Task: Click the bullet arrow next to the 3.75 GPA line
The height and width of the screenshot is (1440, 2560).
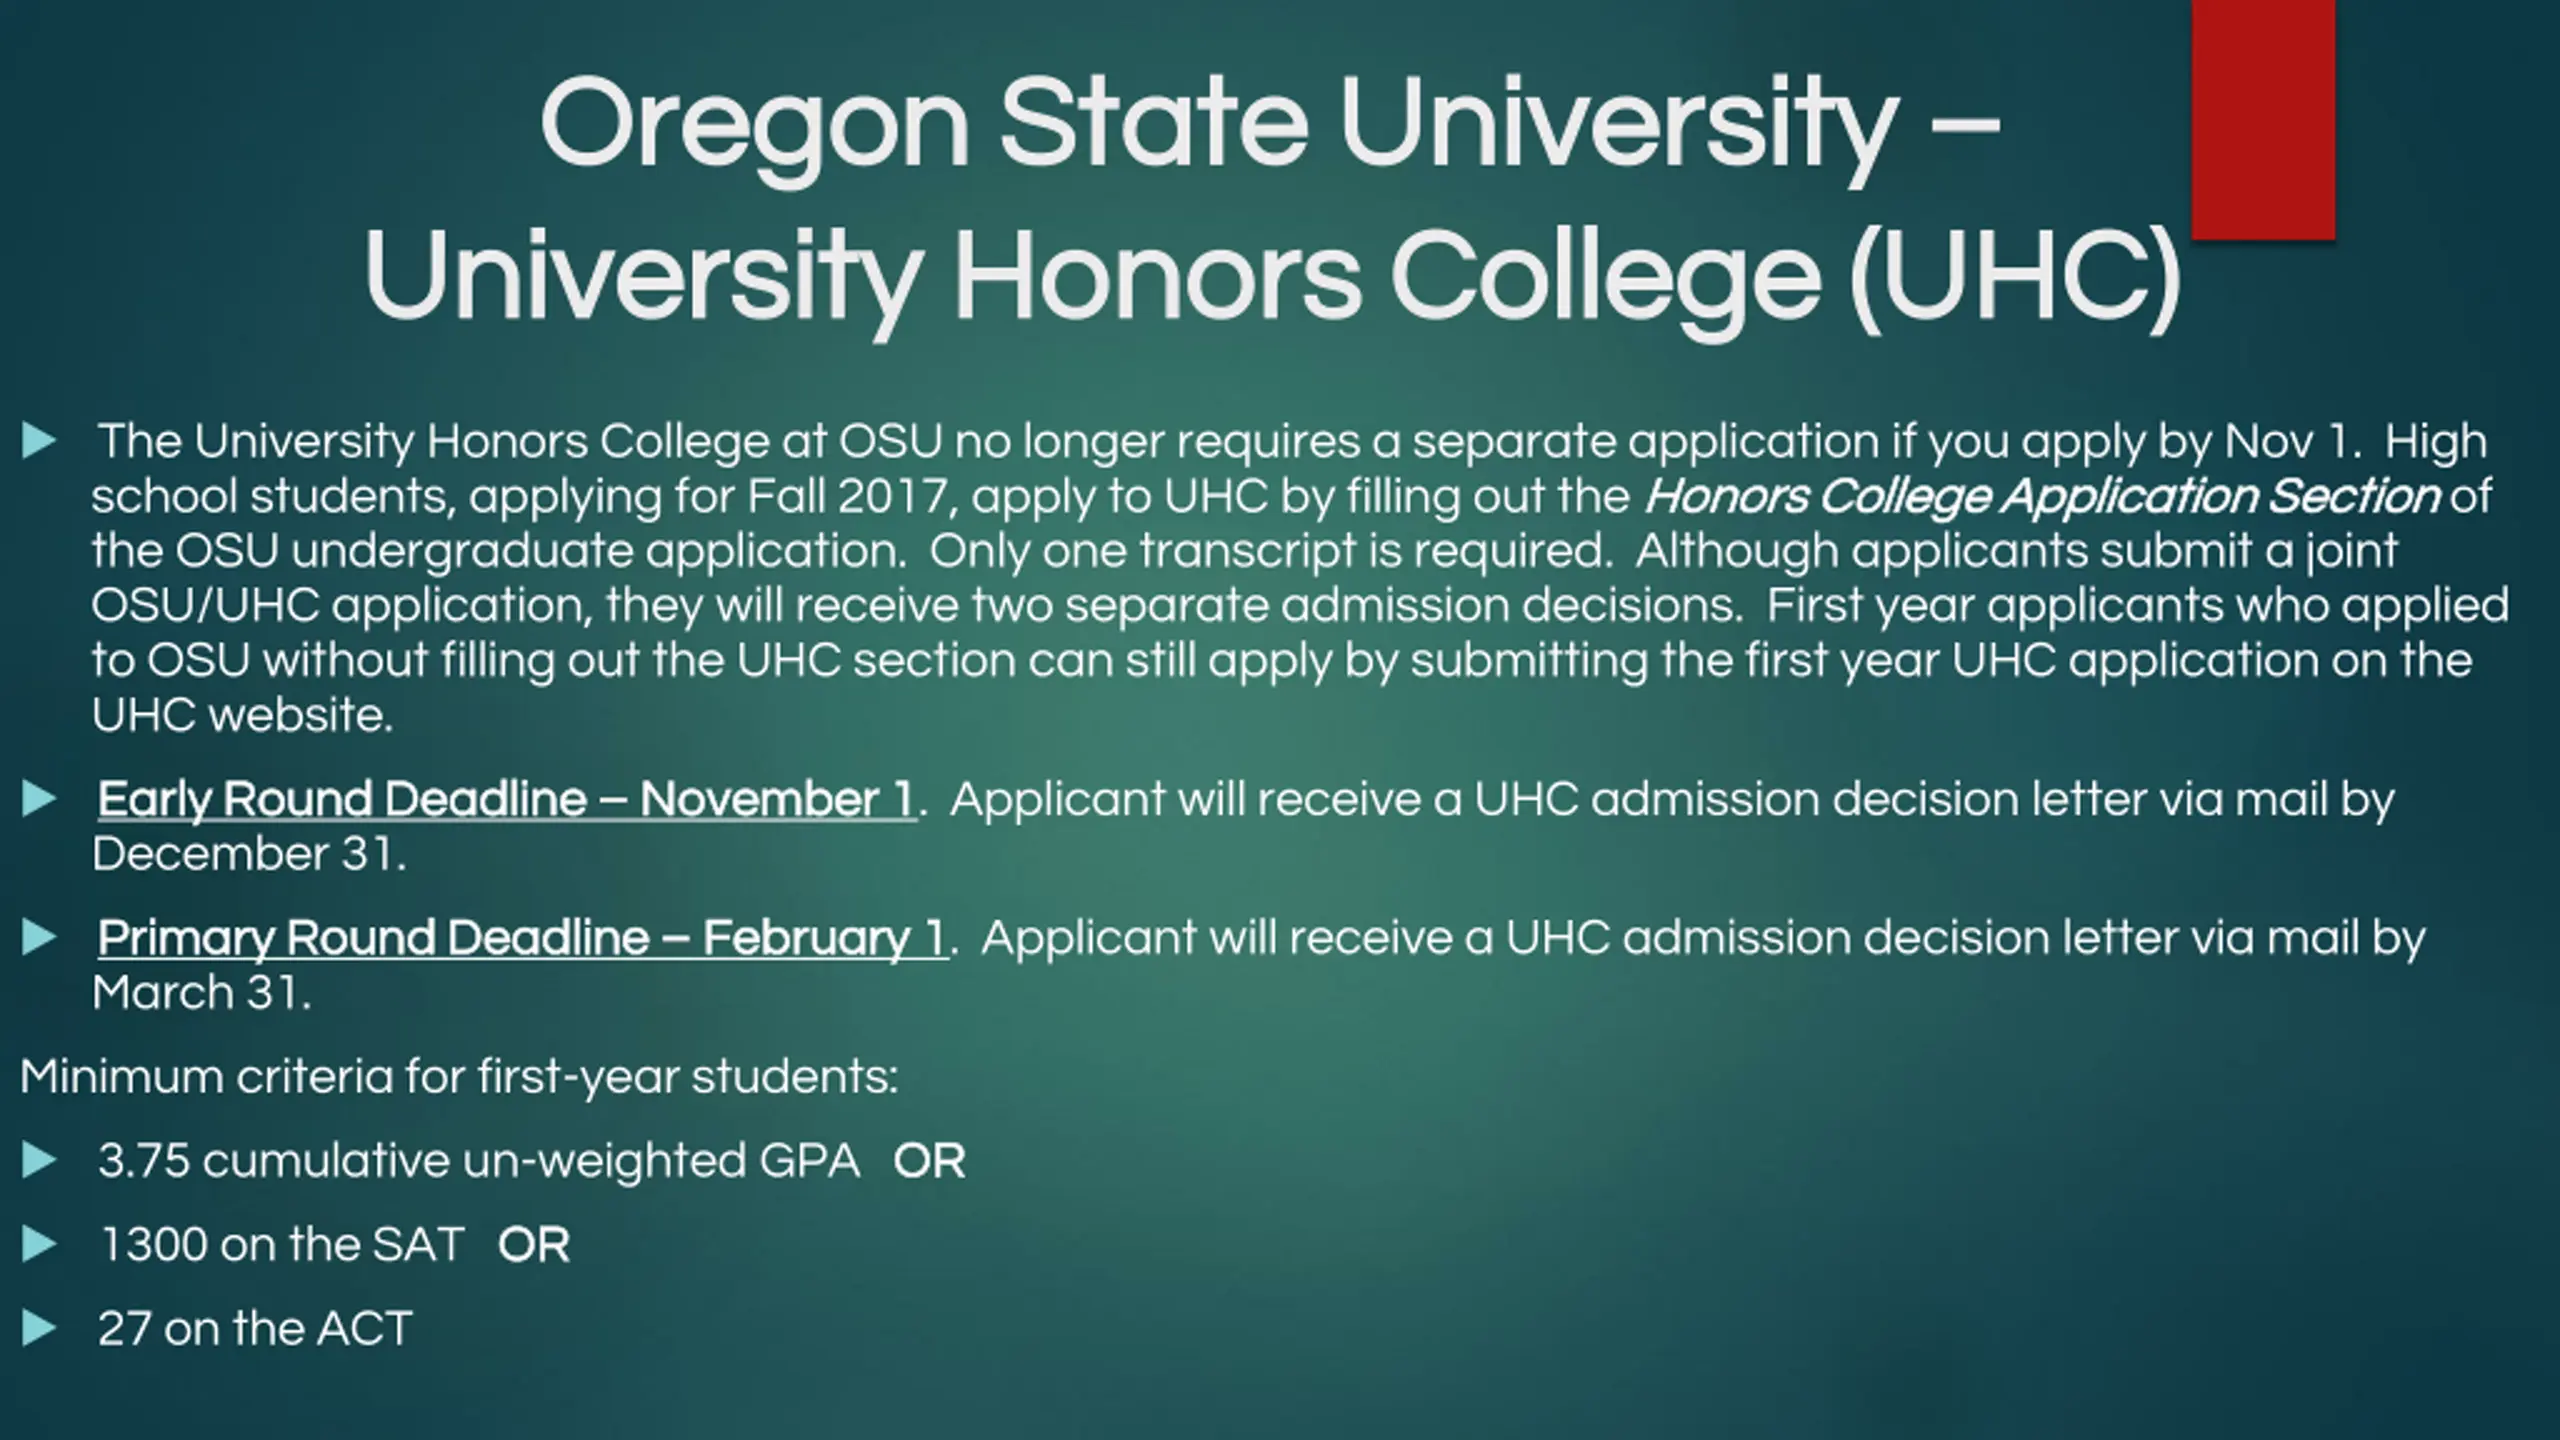Action: (38, 1160)
